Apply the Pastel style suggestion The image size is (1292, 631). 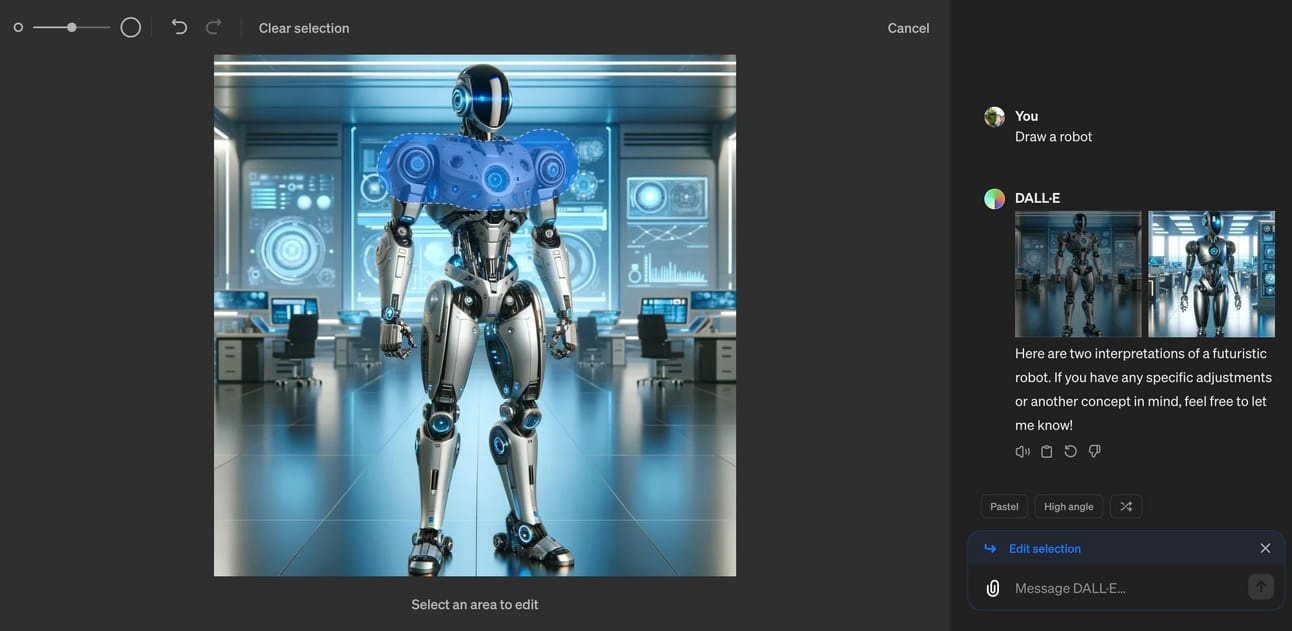coord(1004,506)
